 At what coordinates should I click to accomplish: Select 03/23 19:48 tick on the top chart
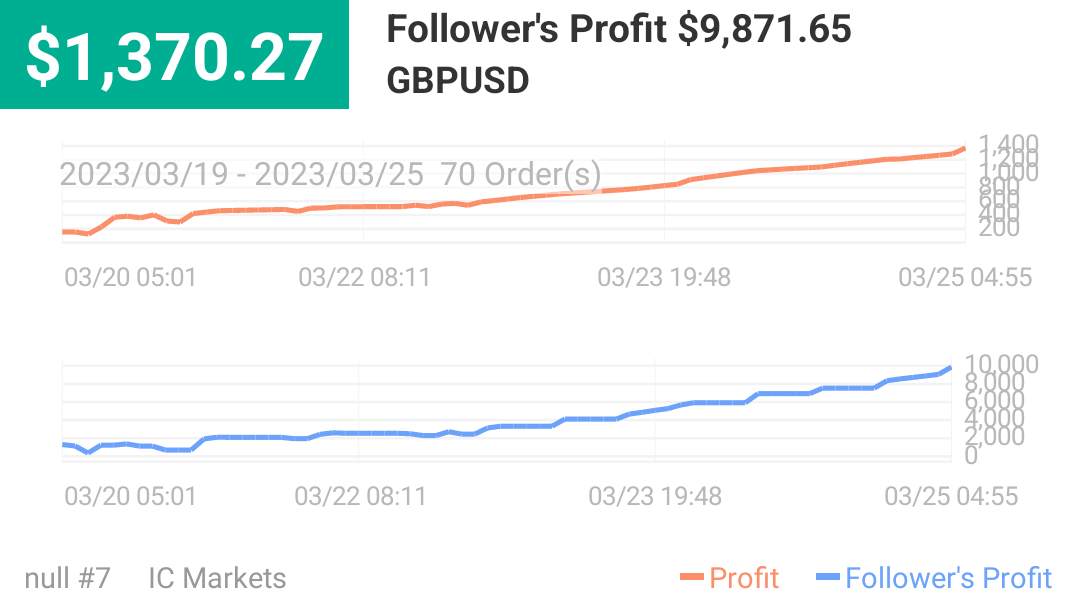click(x=664, y=277)
